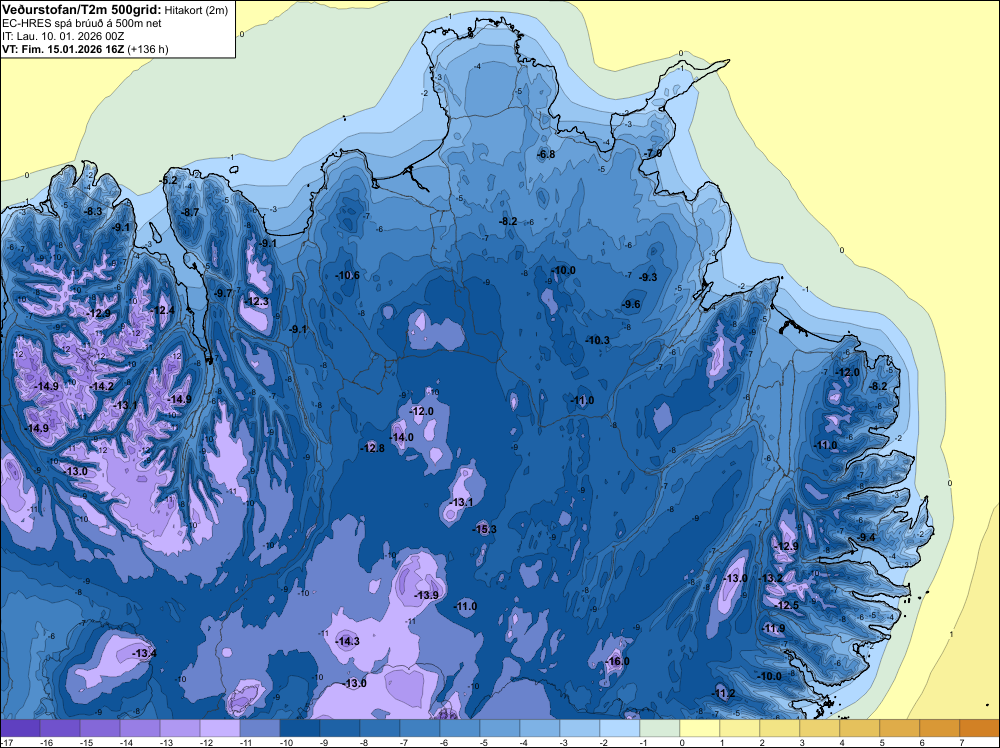
Task: Click the '-8.7' temperature value on the map
Action: pos(191,212)
